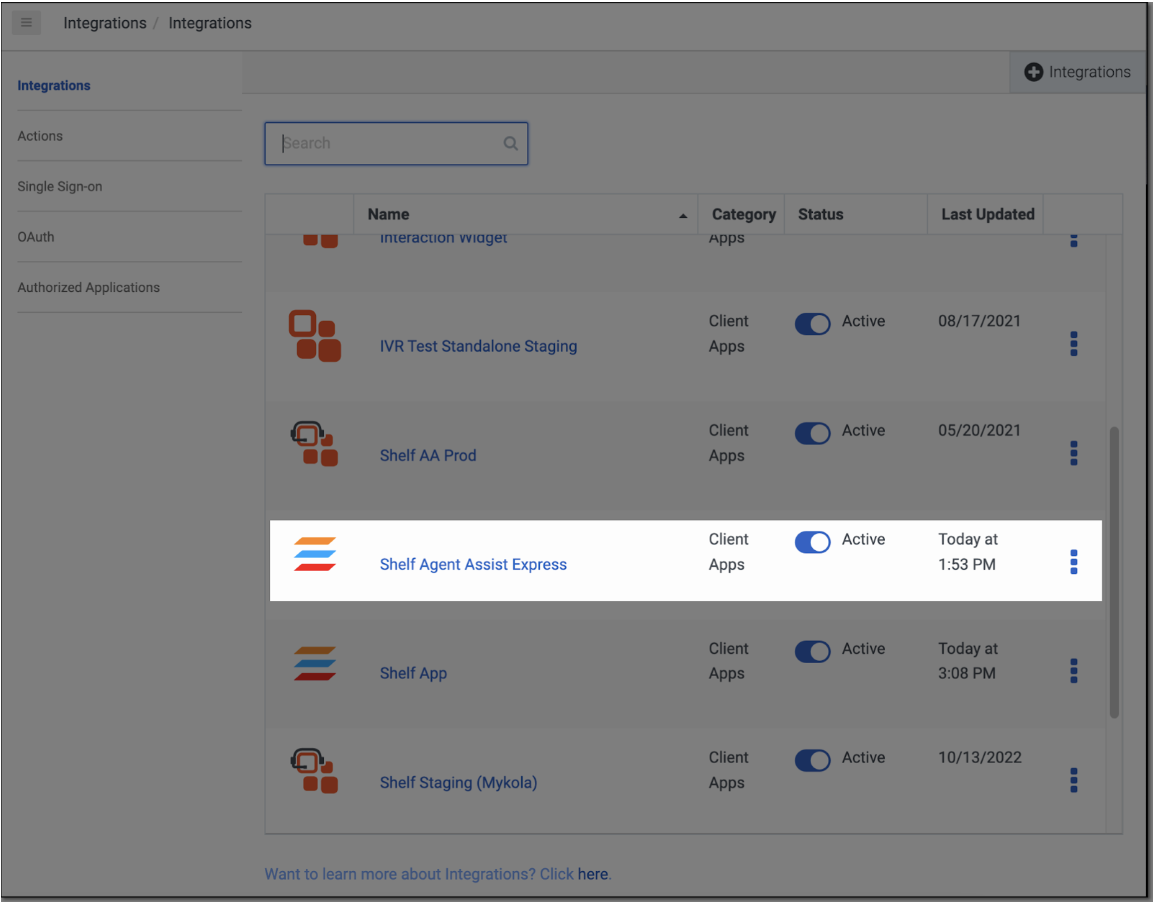Click the Today at 1:53 PM cell
1158x904 pixels.
tap(967, 552)
